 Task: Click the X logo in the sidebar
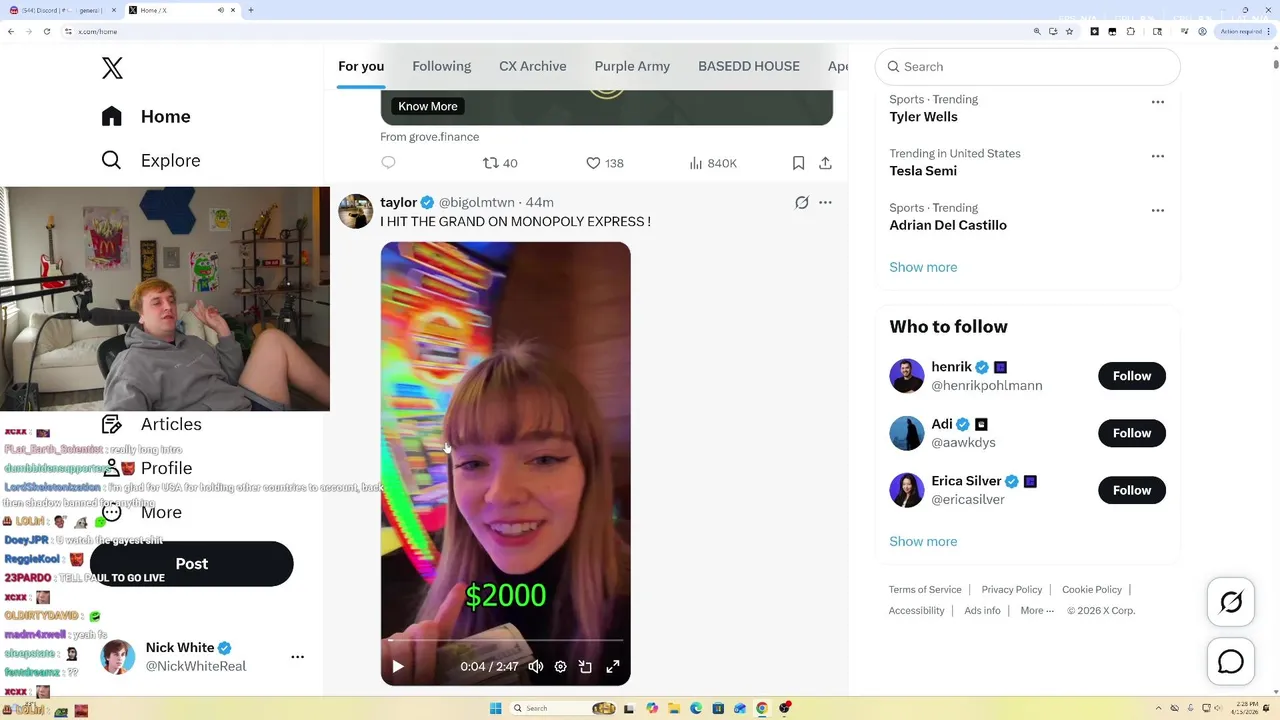pyautogui.click(x=112, y=68)
